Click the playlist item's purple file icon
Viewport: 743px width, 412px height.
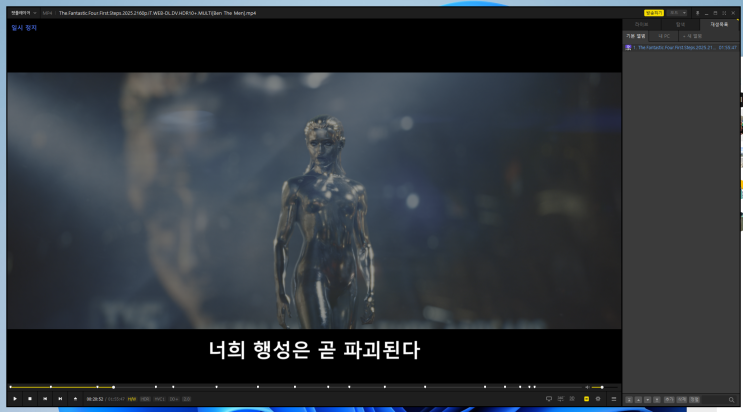tap(628, 47)
